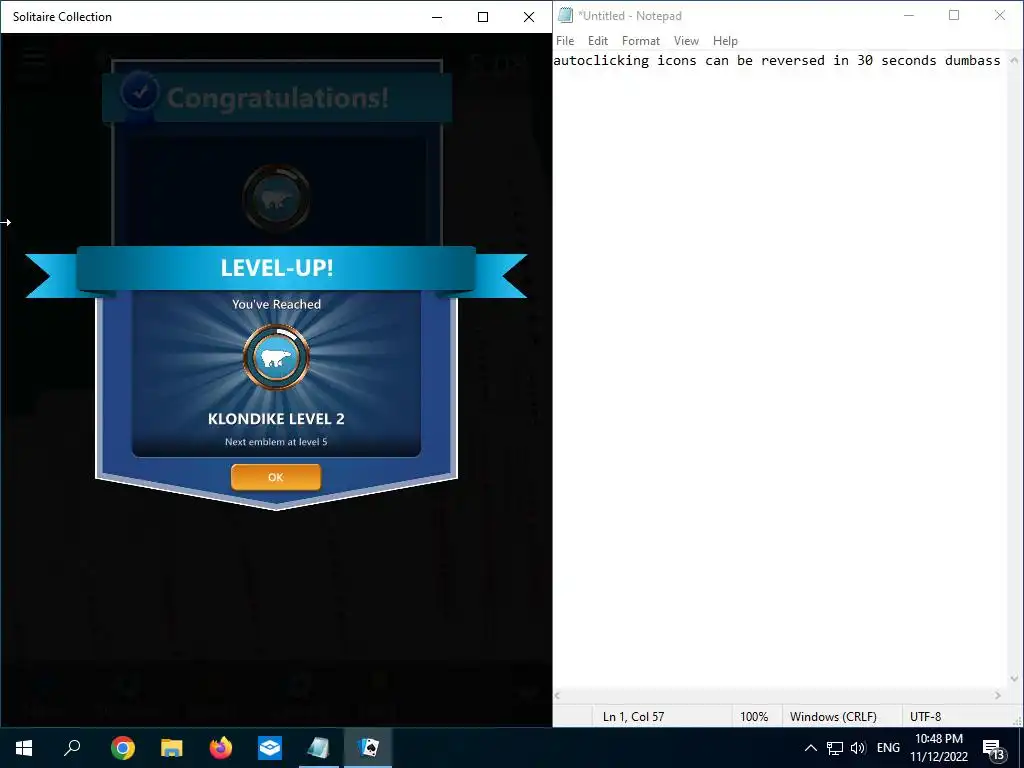Minimize the Notepad window
1024x768 pixels.
908,16
